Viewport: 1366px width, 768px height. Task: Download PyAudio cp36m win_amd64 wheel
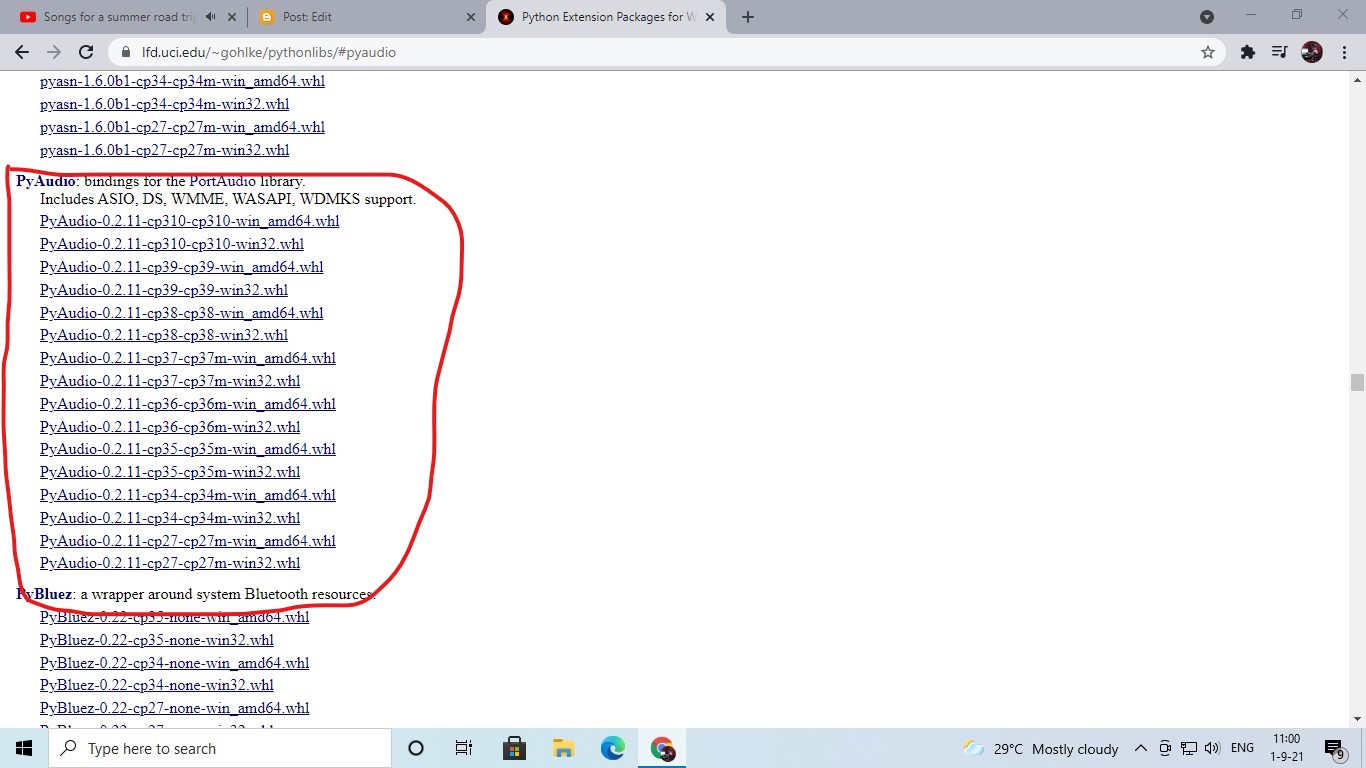(188, 404)
